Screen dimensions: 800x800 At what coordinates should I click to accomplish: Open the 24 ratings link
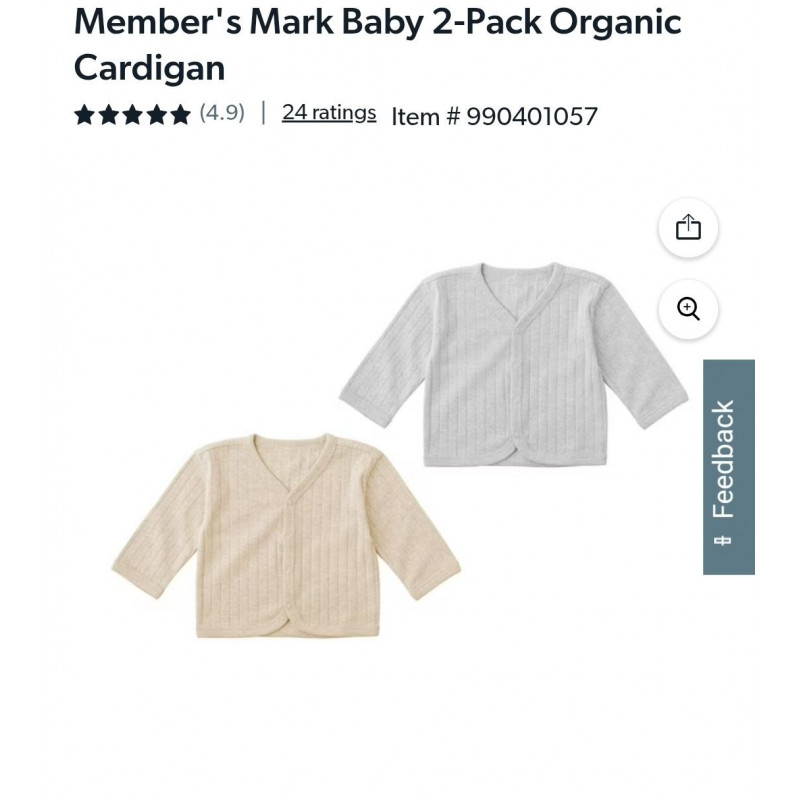[x=329, y=113]
